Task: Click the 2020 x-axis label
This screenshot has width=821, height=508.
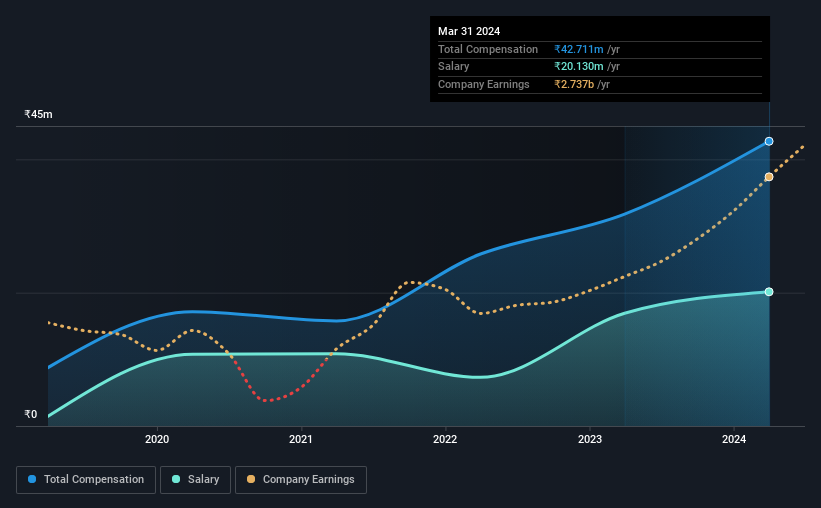Action: click(x=157, y=439)
